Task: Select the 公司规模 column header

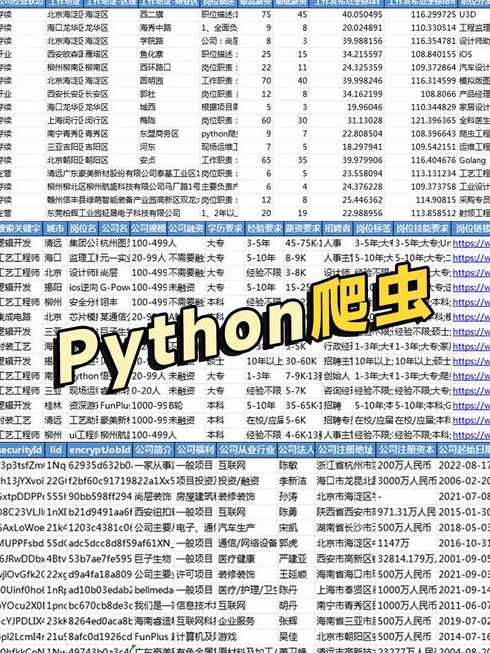Action: coord(148,228)
